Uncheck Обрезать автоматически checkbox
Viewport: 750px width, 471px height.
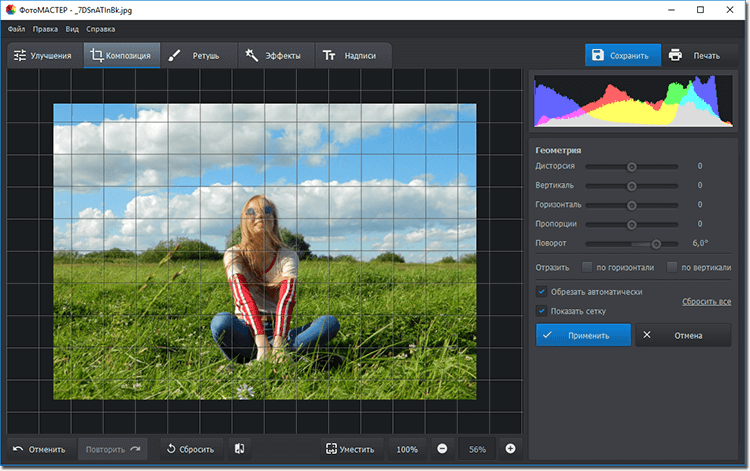541,291
